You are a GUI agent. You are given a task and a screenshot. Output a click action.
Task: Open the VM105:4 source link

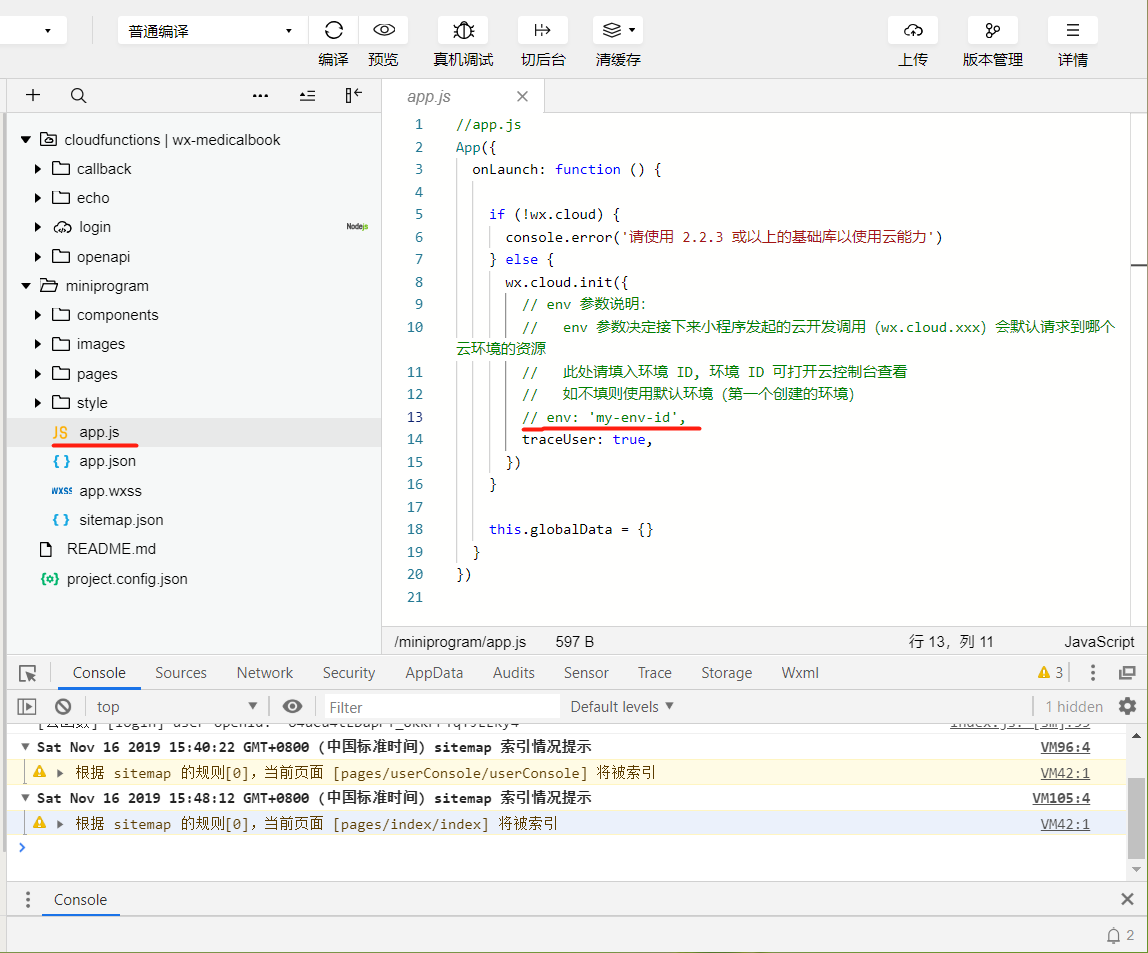tap(1061, 798)
